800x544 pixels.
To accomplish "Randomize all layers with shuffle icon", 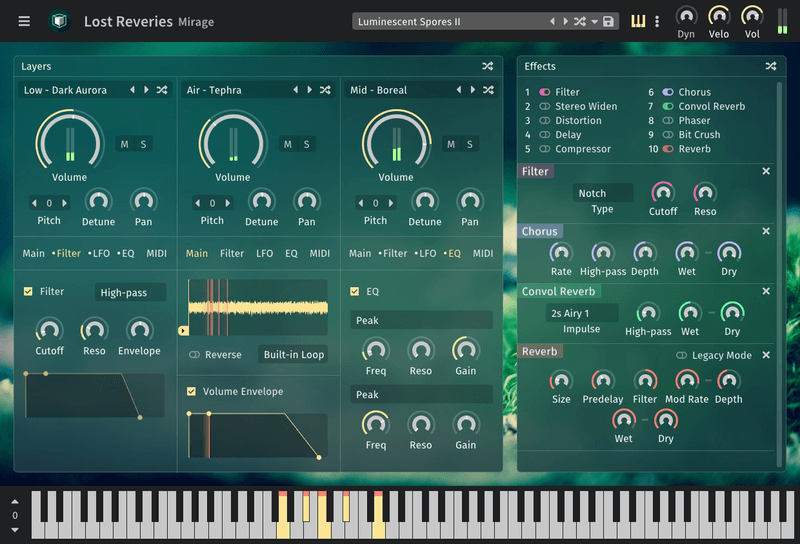I will click(x=487, y=66).
